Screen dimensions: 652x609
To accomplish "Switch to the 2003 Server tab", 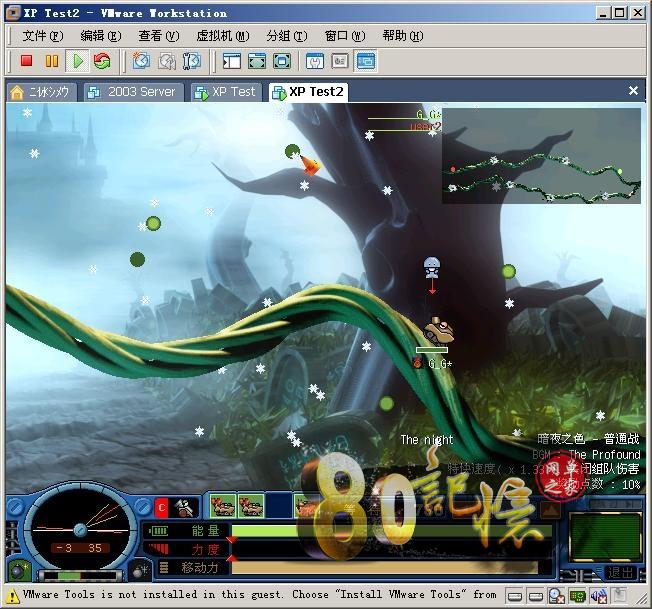I will pyautogui.click(x=131, y=91).
